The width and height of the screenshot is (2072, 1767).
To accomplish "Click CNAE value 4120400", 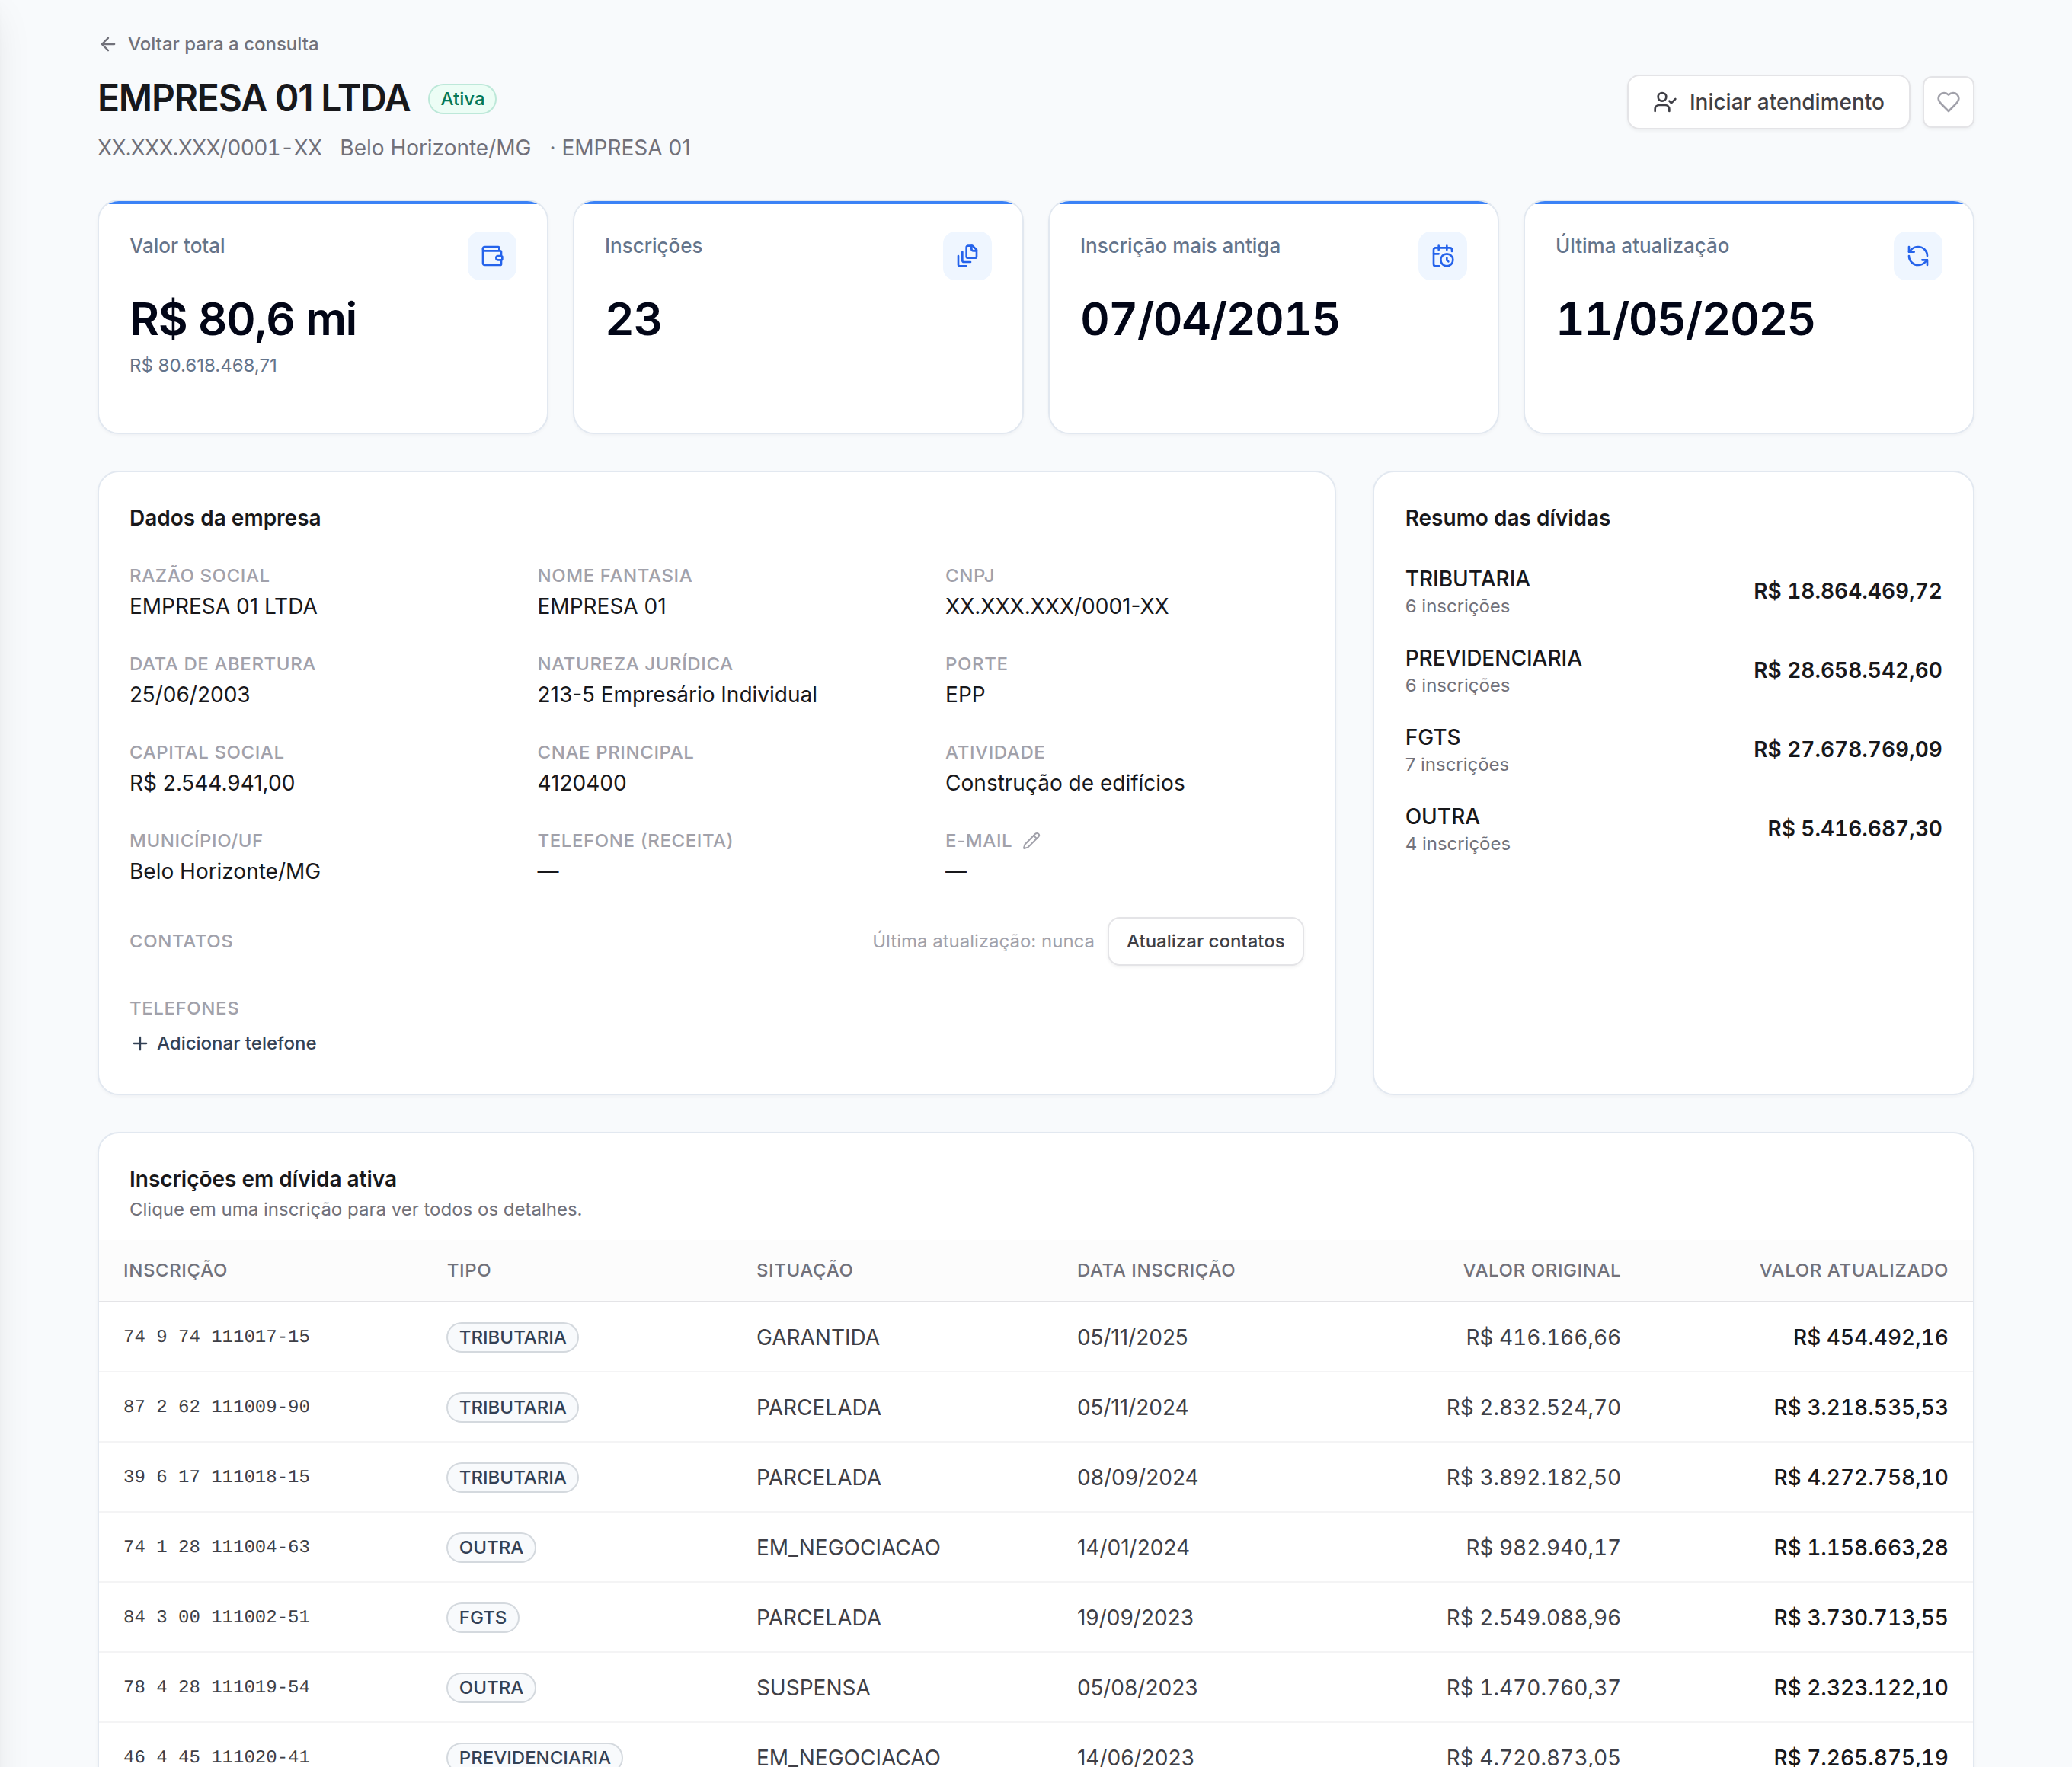I will 581,783.
